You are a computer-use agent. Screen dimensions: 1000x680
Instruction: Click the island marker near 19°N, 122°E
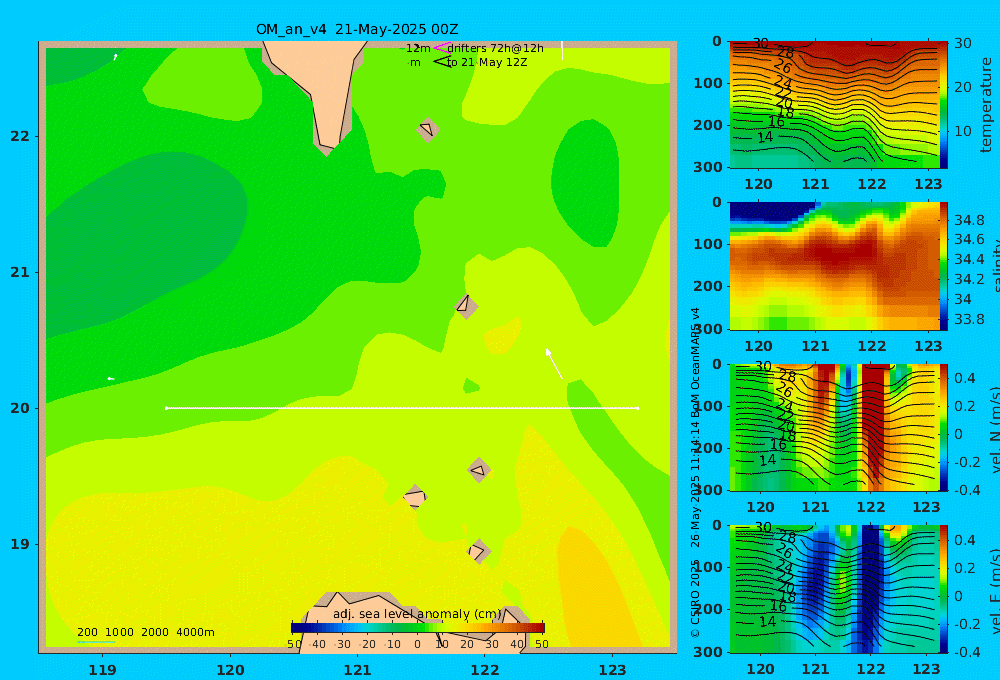click(479, 551)
